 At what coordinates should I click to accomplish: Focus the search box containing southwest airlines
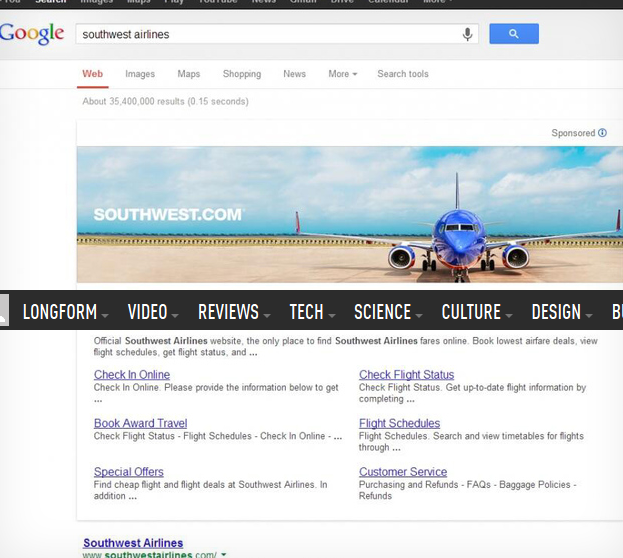[277, 34]
